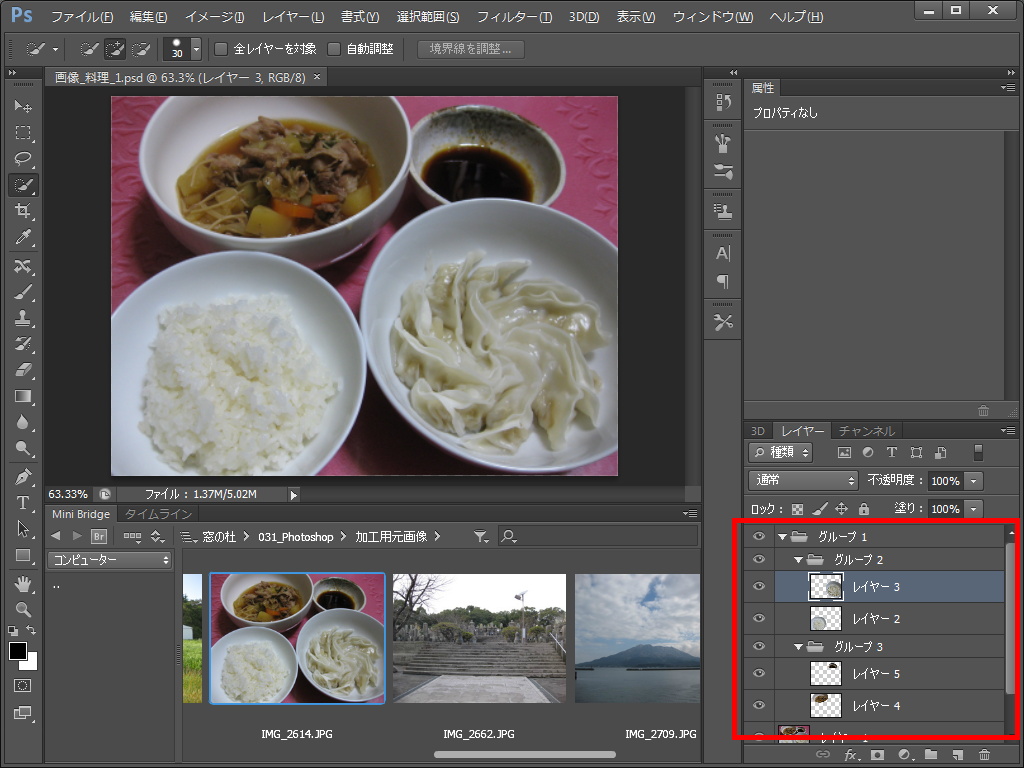Open the Character panel icon
Screen dimensions: 1024x768
[x=723, y=253]
